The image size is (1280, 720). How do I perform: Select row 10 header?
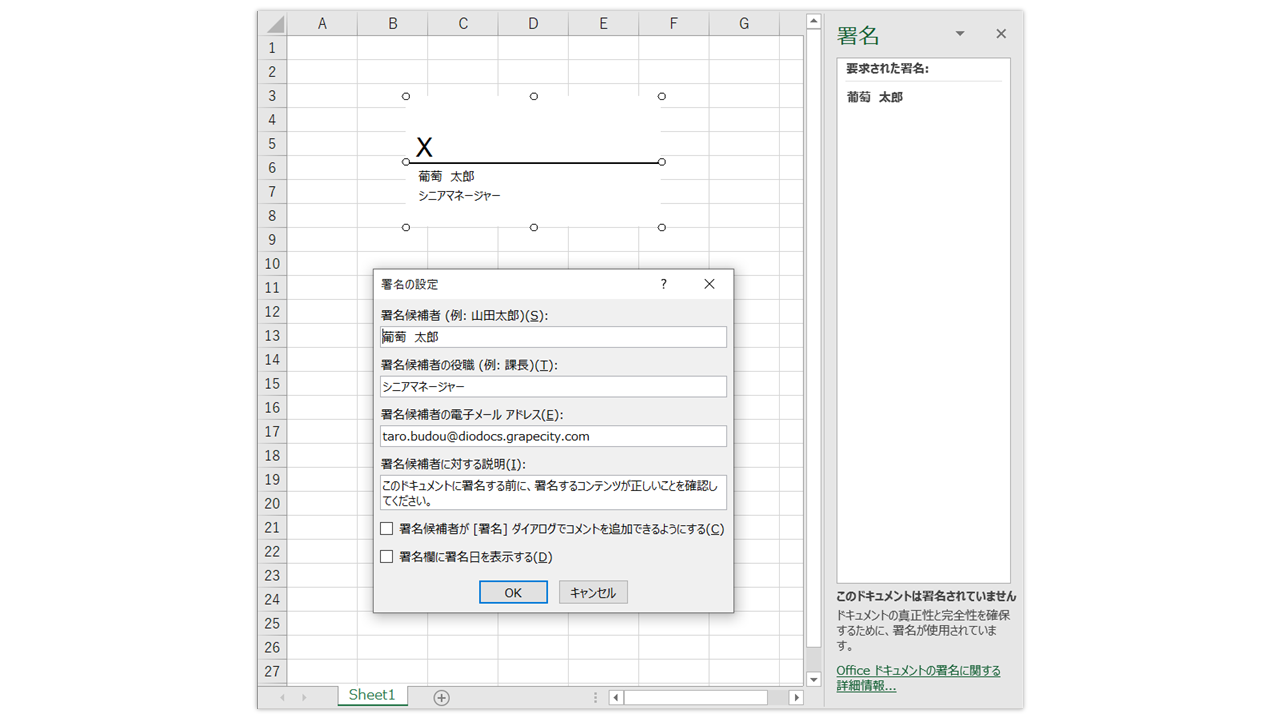(272, 264)
